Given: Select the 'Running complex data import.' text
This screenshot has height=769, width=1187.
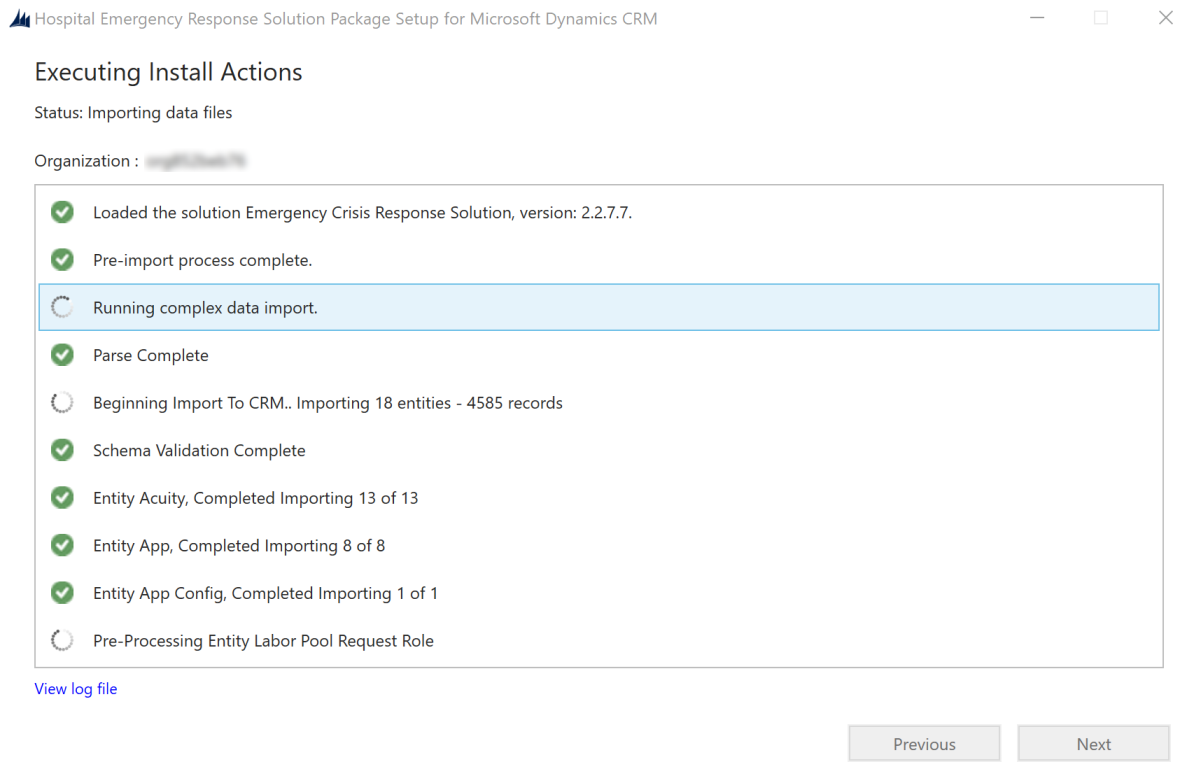Looking at the screenshot, I should click(x=205, y=308).
